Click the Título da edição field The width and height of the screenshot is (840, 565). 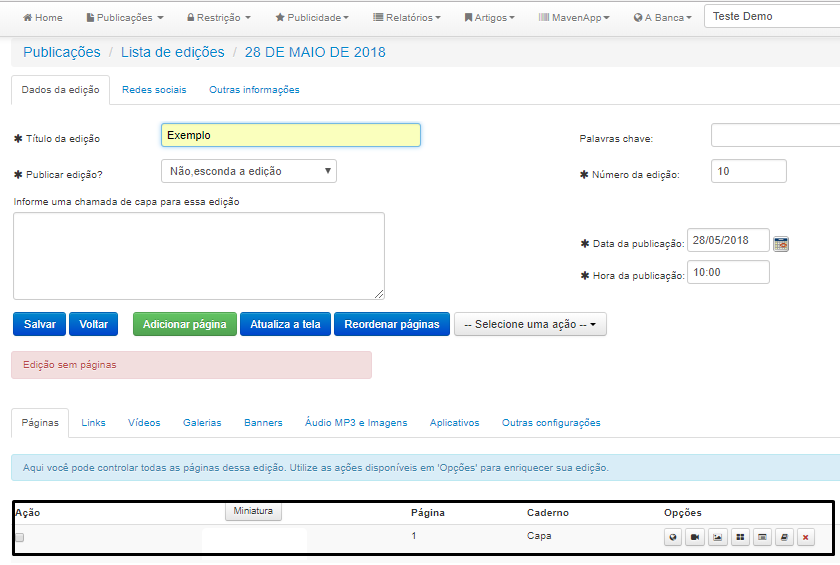click(291, 135)
